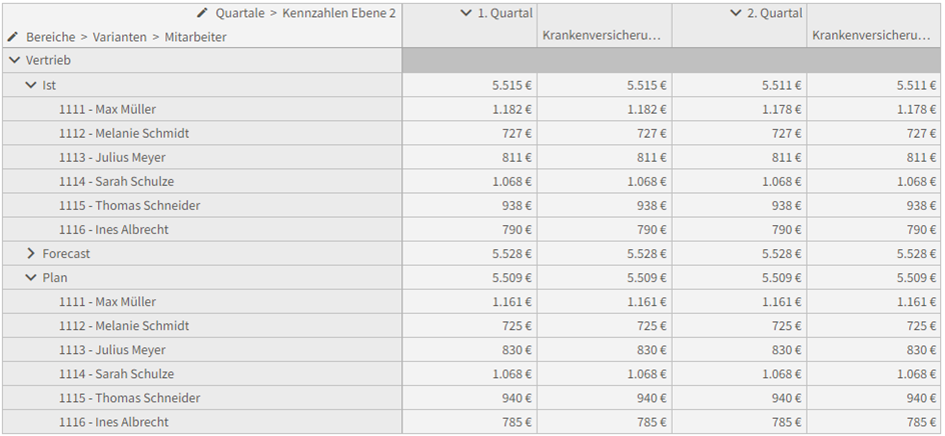Image resolution: width=945 pixels, height=436 pixels.
Task: Click the pencil icon beside Bereiche header
Action: click(13, 37)
